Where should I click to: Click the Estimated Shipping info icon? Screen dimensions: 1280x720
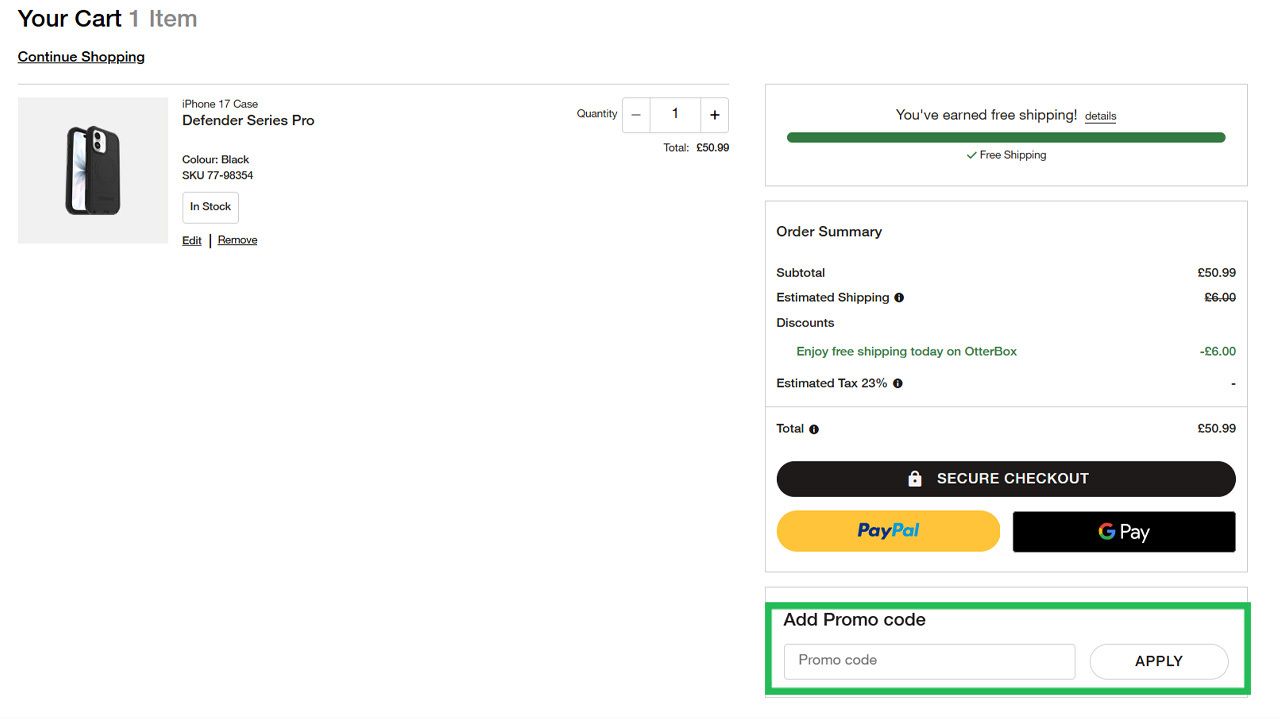pyautogui.click(x=899, y=298)
